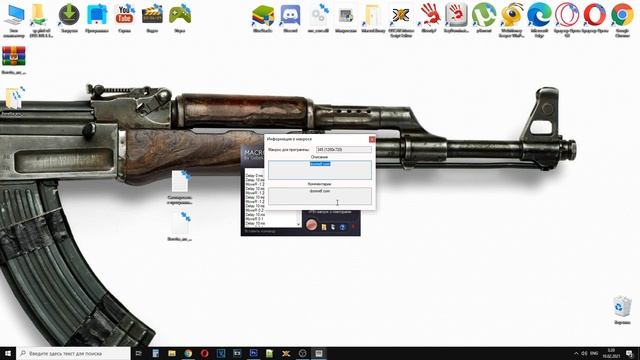The width and height of the screenshot is (640, 360).
Task: Click the blue round help icon in the macro editor
Action: (x=342, y=227)
